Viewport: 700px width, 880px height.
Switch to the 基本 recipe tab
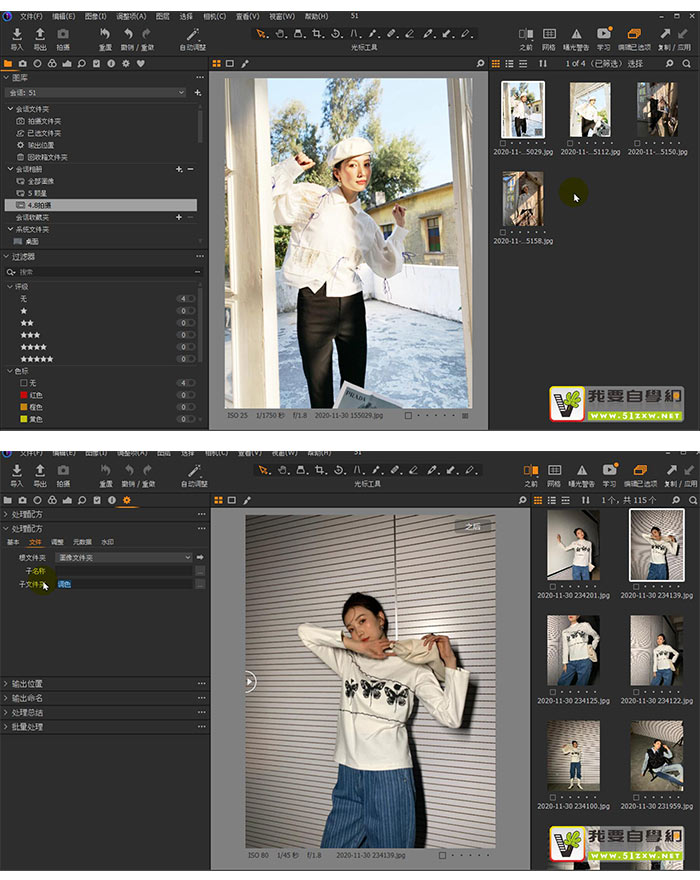point(13,542)
